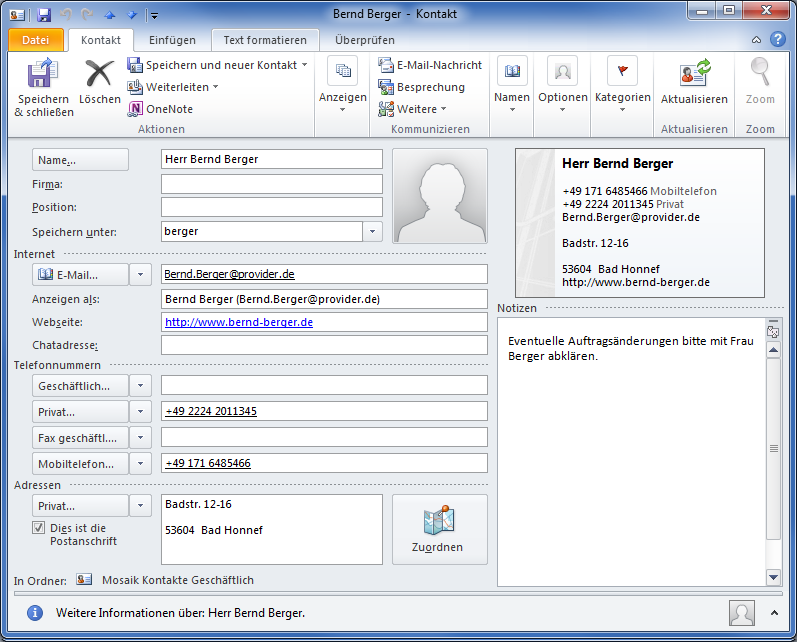Open link http://www.bernd-berger.de
Image resolution: width=797 pixels, height=642 pixels.
239,322
